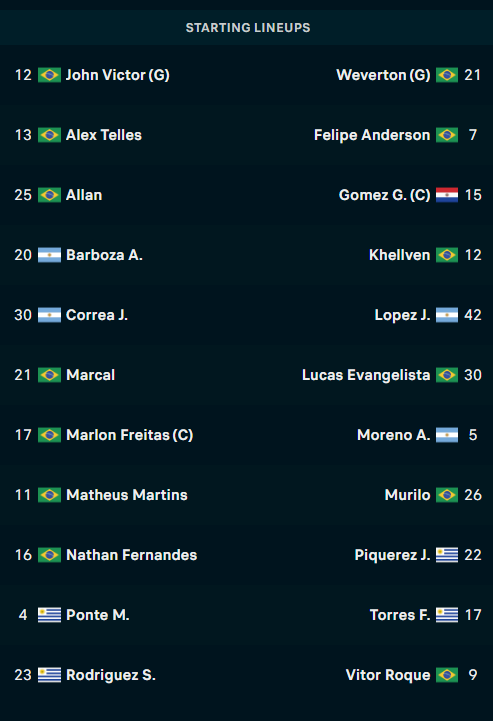Open Lucas Evangelista's player page
493x721 pixels.
[x=366, y=375]
